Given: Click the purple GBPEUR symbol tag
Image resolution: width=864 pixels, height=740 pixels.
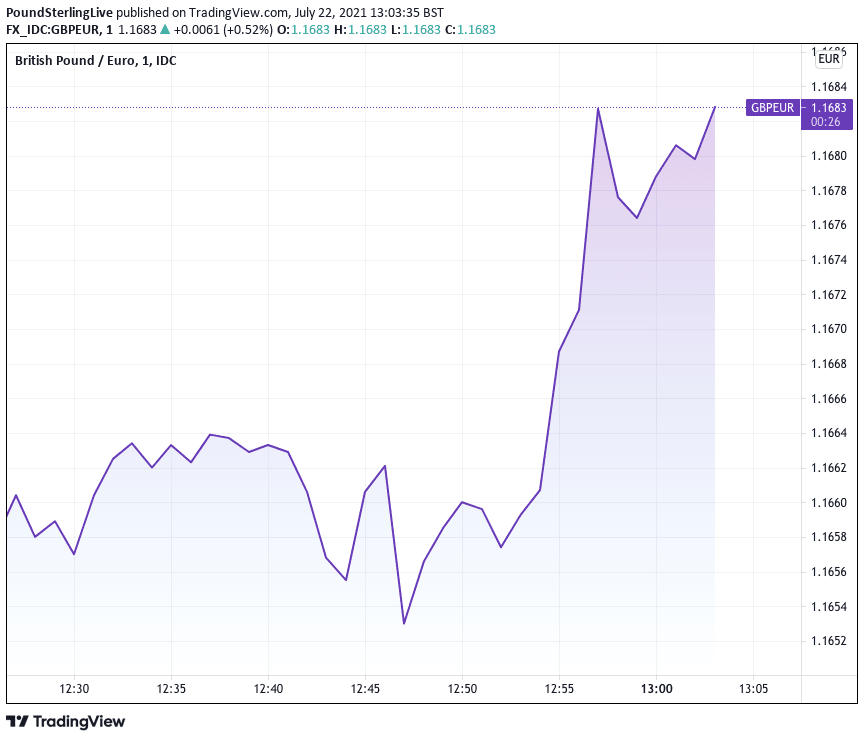Looking at the screenshot, I should 772,107.
